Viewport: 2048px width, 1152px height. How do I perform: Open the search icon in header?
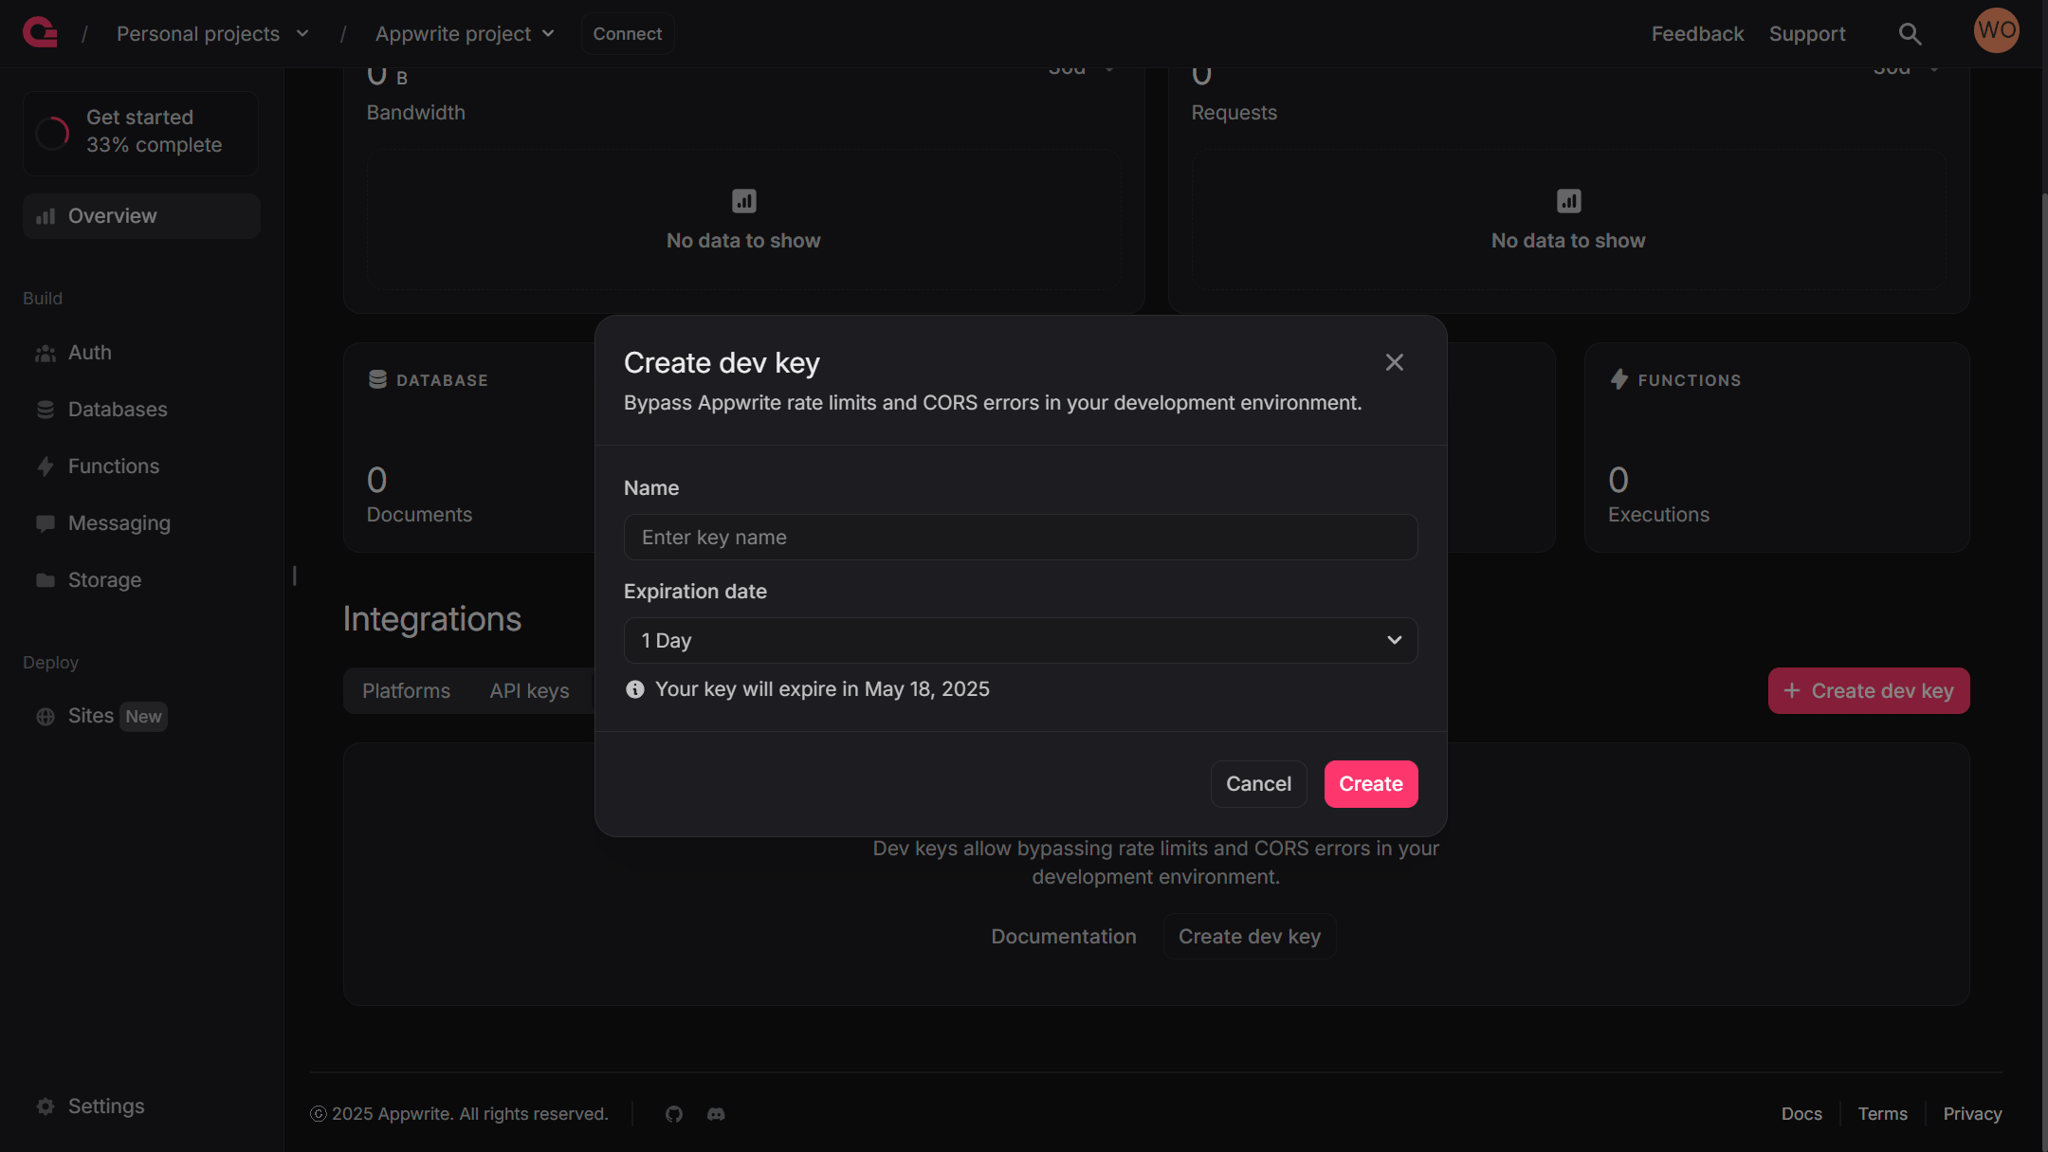[x=1910, y=34]
